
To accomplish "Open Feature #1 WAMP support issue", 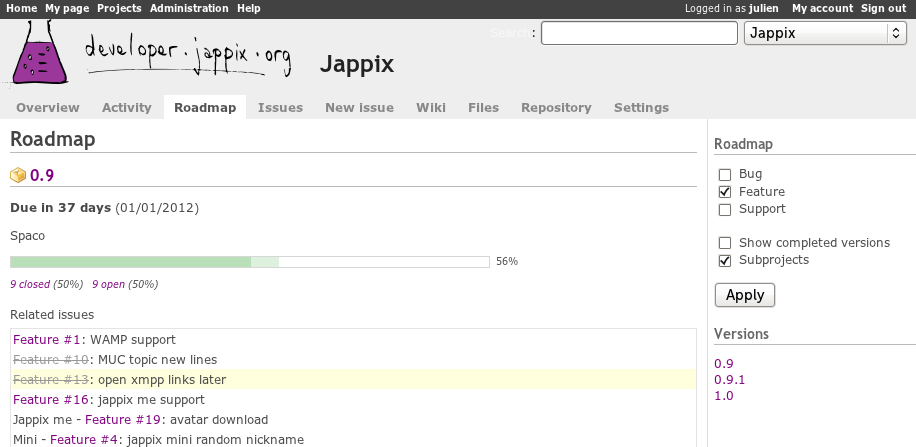I will pyautogui.click(x=48, y=339).
